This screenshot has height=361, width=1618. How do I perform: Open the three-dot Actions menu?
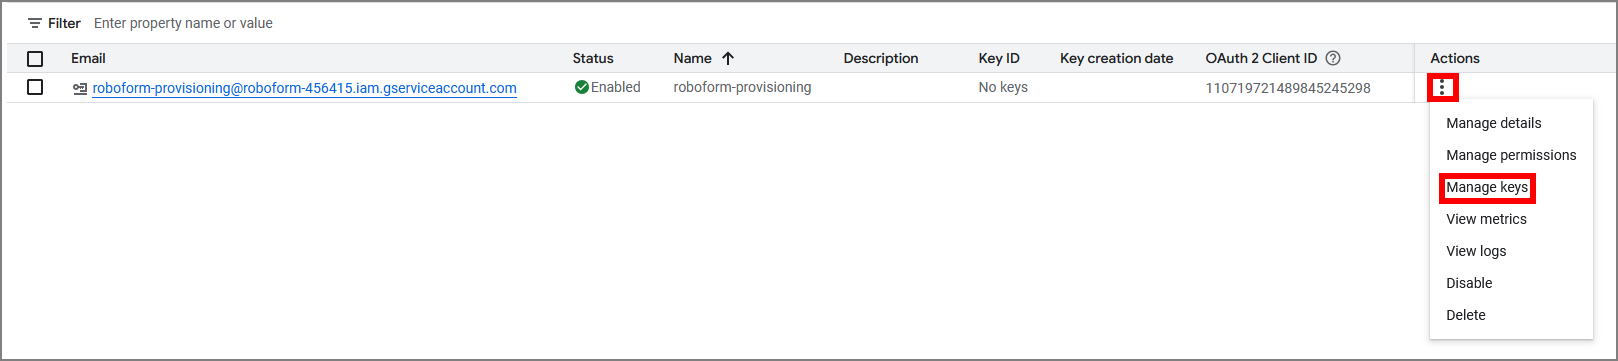[x=1442, y=88]
